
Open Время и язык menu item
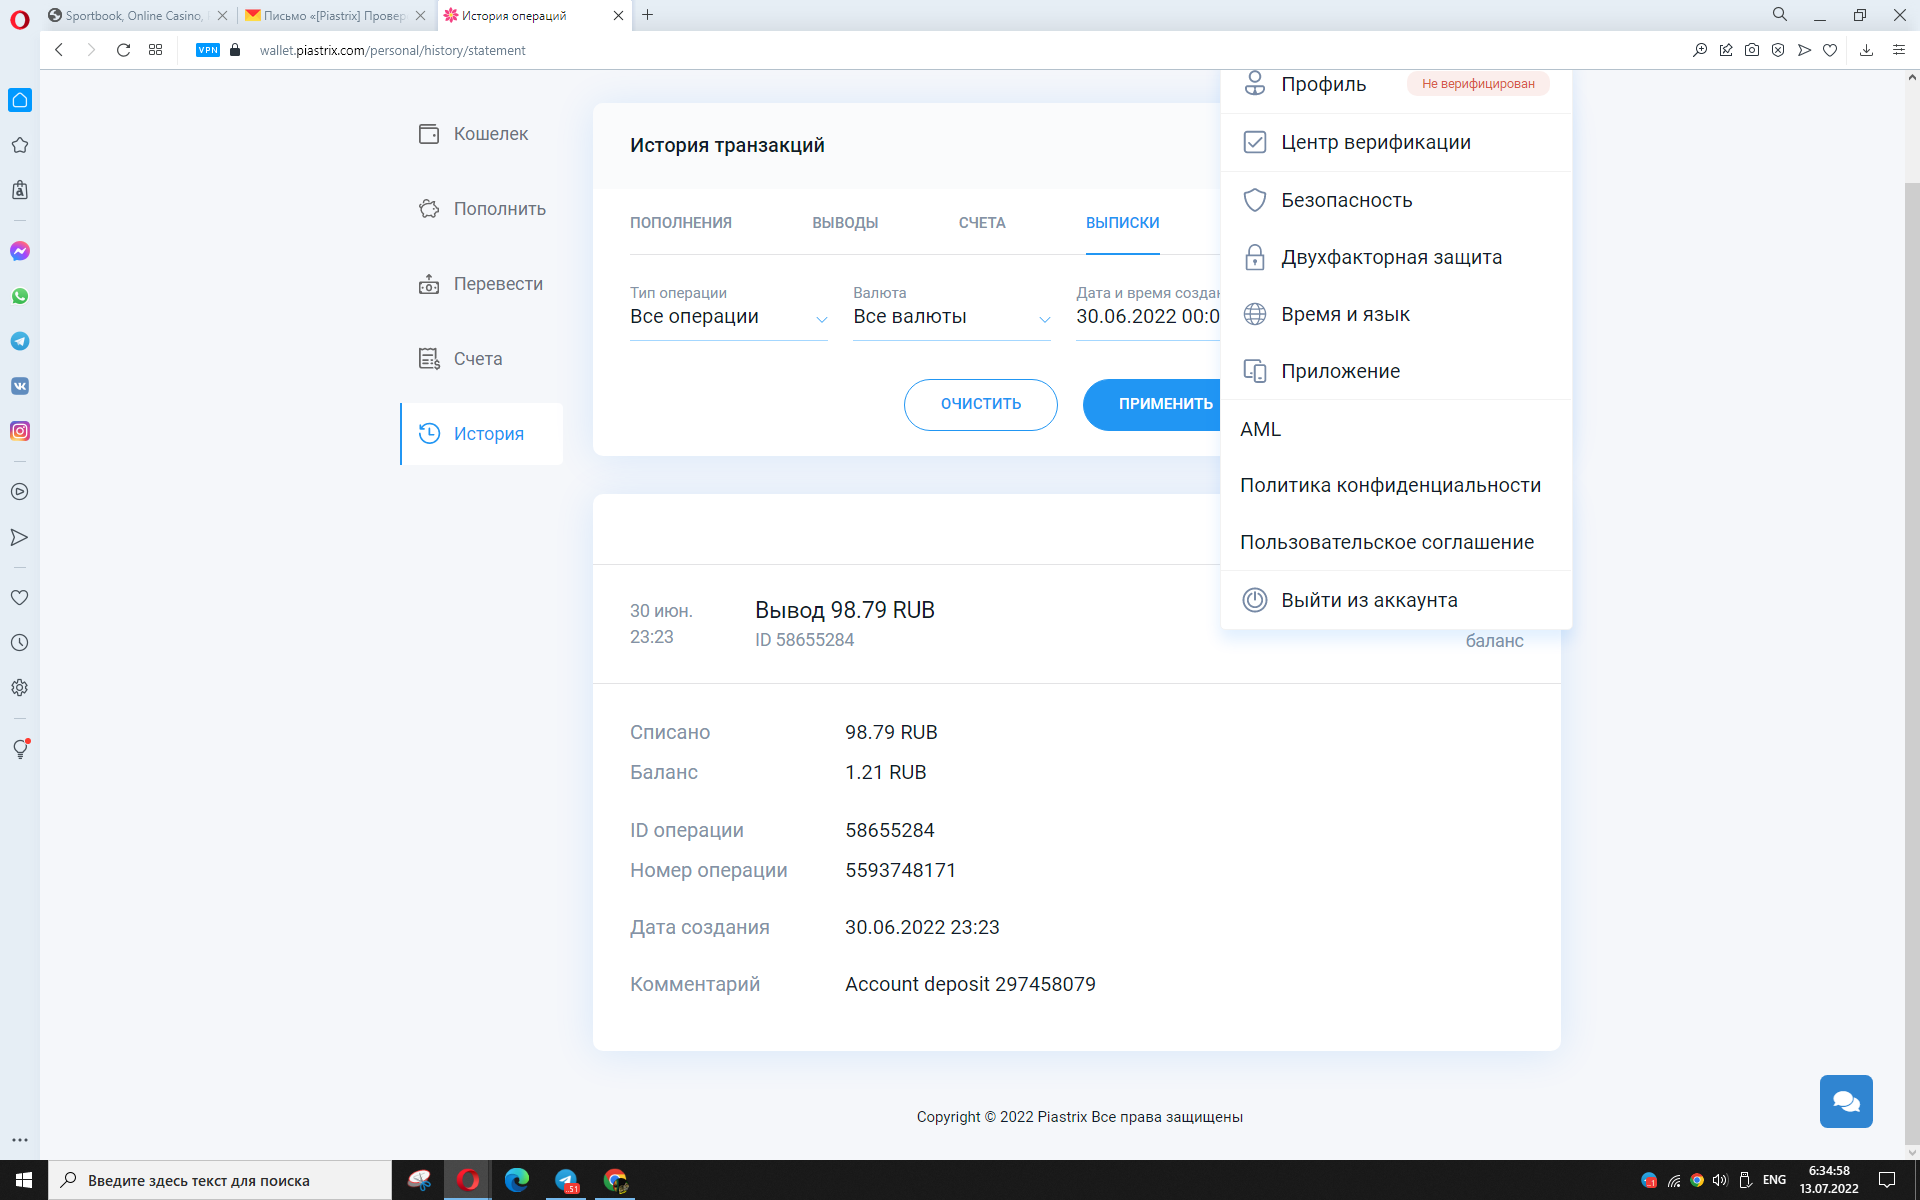click(x=1396, y=314)
